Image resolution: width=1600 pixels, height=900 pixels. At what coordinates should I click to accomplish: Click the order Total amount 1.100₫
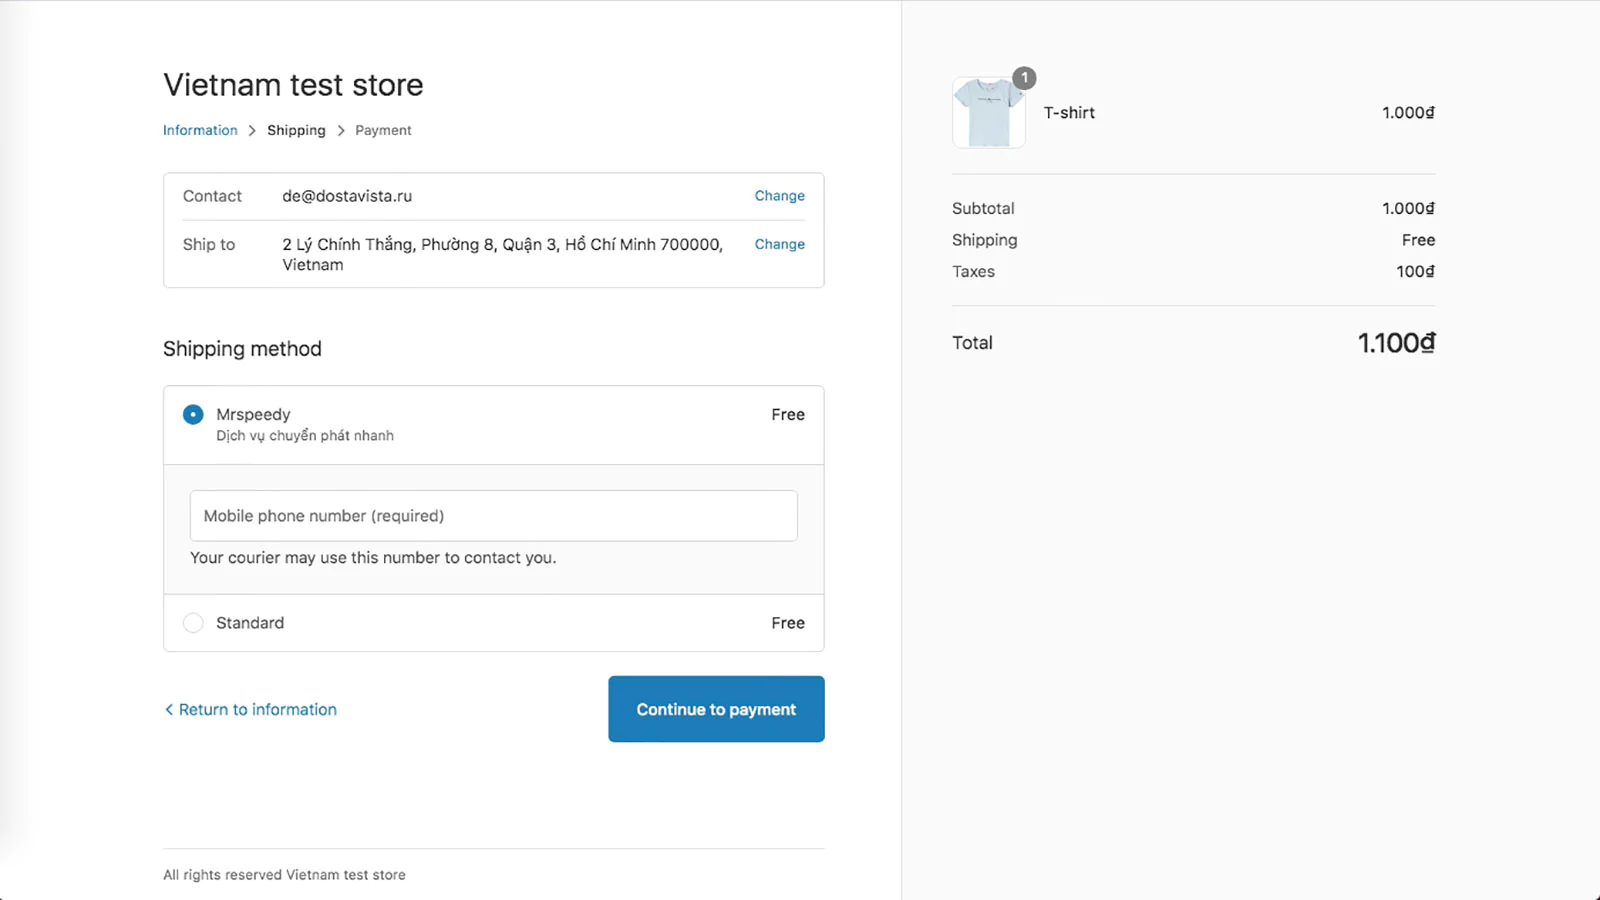point(1396,343)
